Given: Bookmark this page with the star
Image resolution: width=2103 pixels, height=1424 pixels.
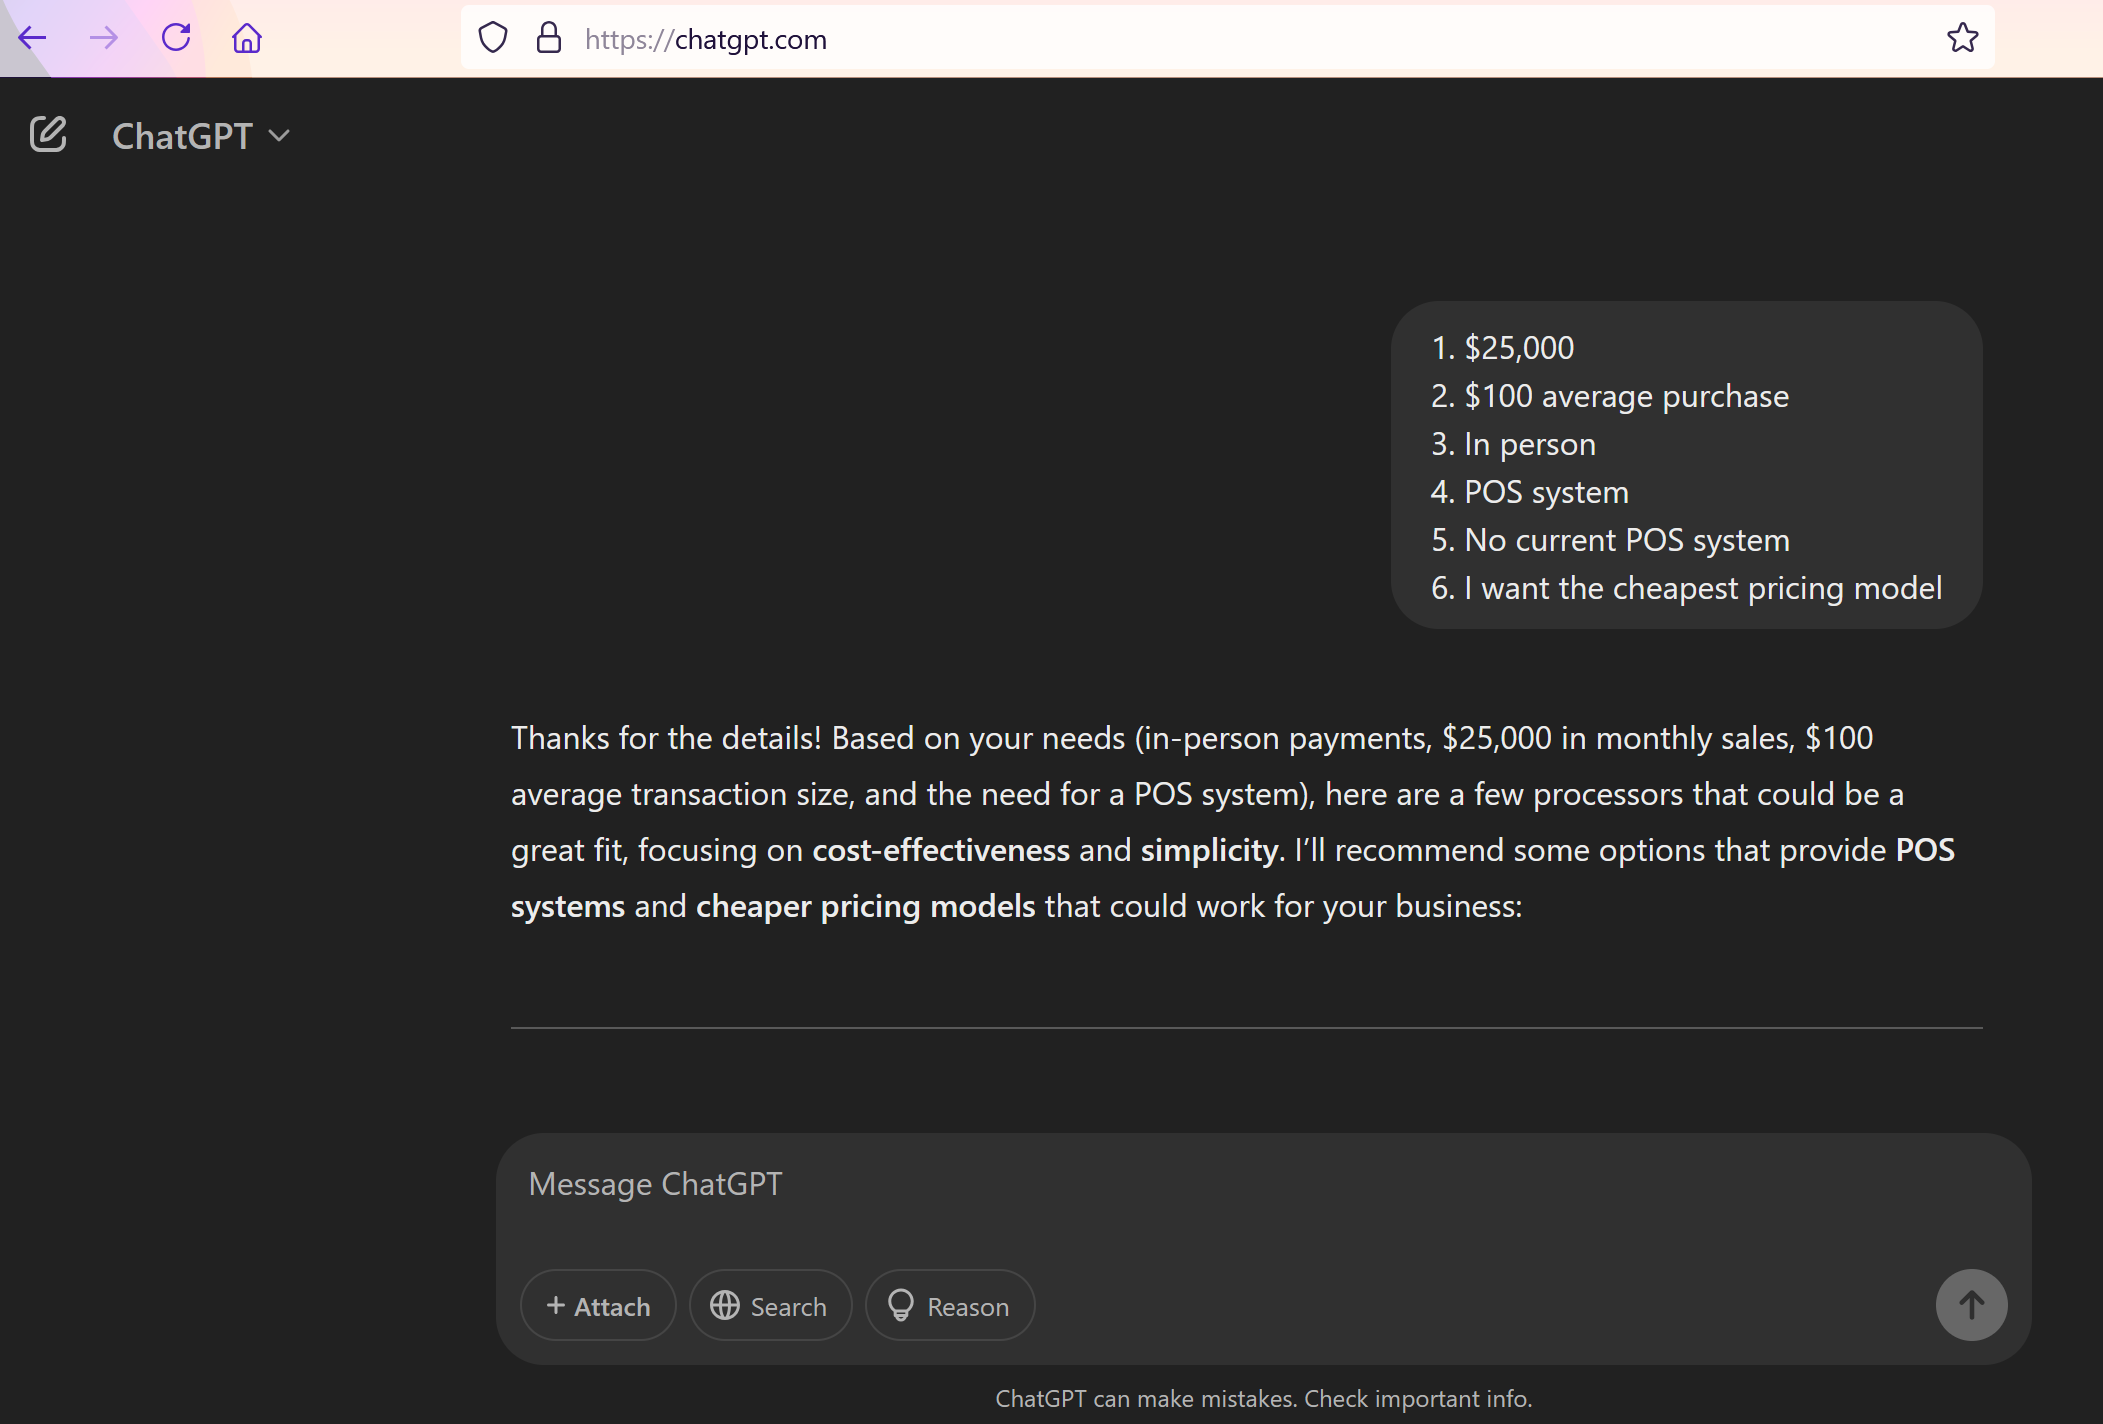Looking at the screenshot, I should pyautogui.click(x=1962, y=38).
